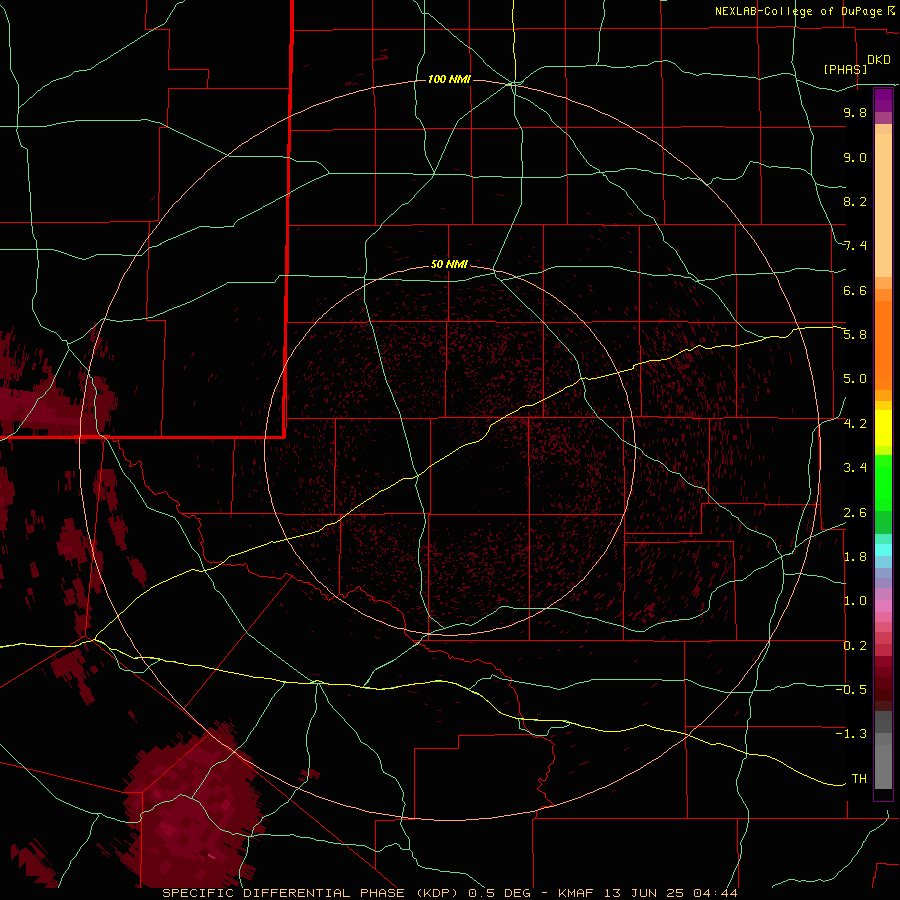
Task: Click the 5.8 legend value
Action: [x=855, y=335]
